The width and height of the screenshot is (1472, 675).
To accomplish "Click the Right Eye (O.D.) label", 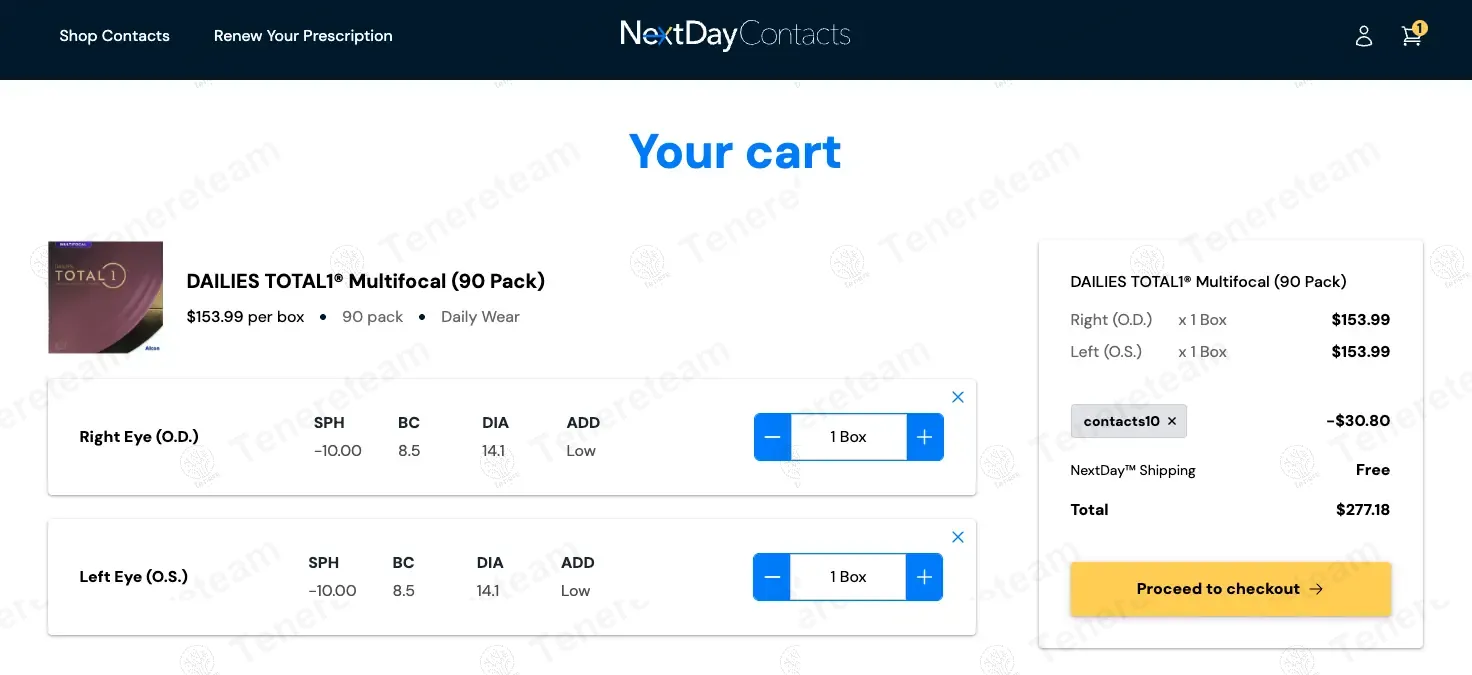I will (x=139, y=437).
